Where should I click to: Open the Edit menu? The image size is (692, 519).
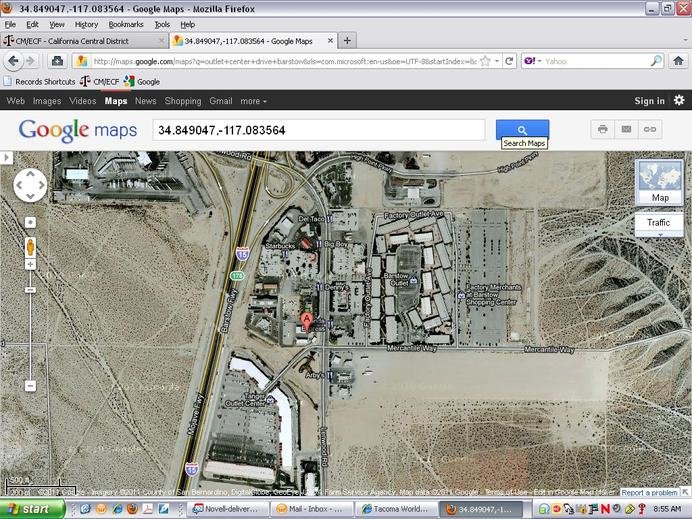point(32,24)
